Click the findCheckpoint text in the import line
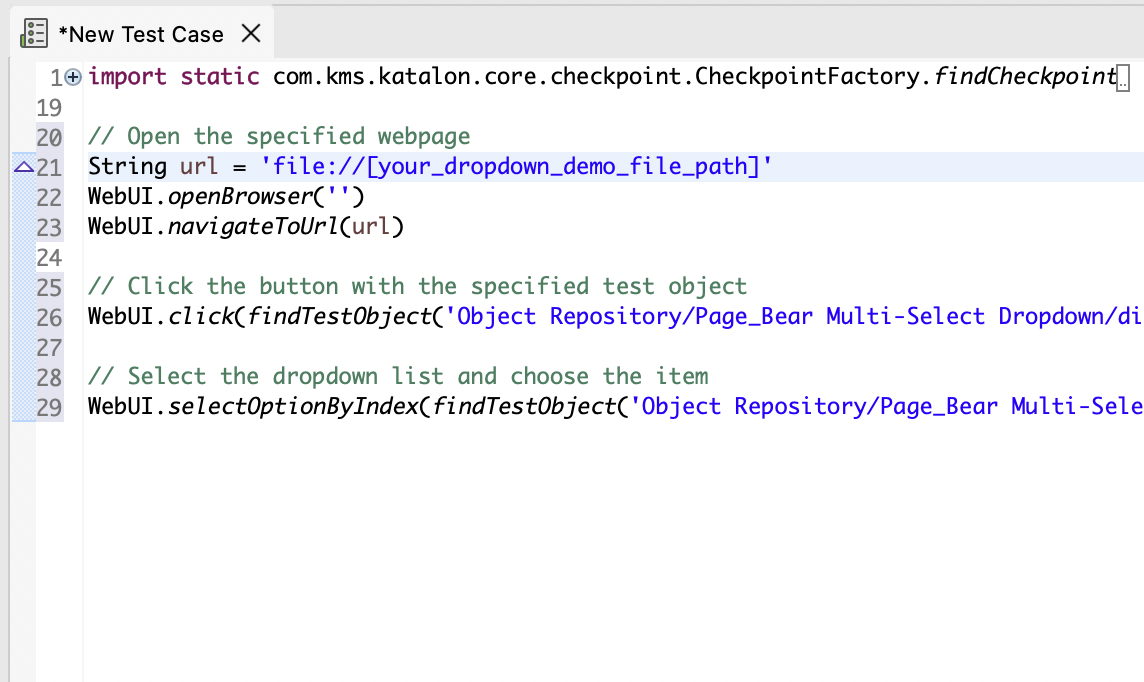The width and height of the screenshot is (1144, 682). tap(1023, 77)
